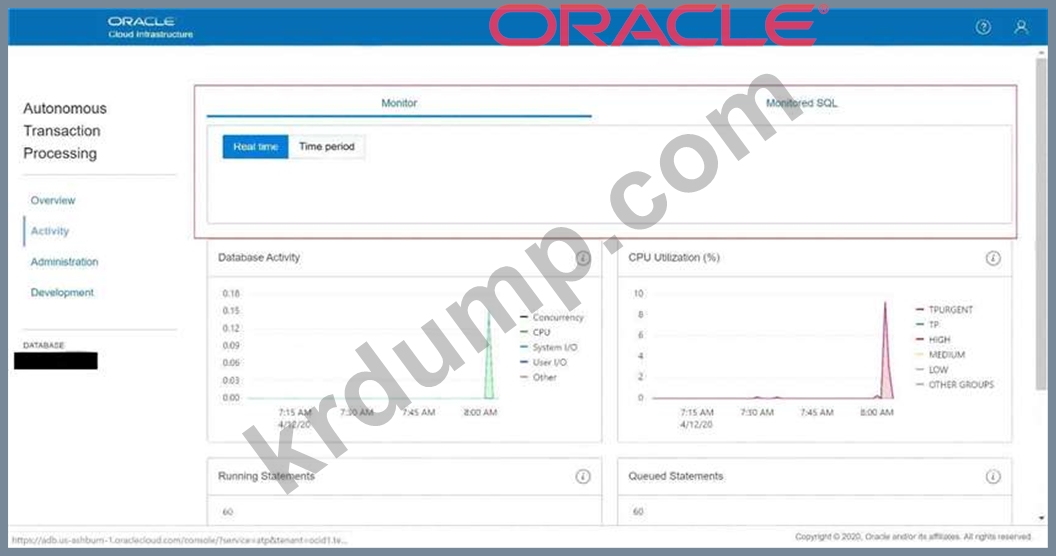
Task: Click the scrollbar down arrow
Action: [1042, 518]
